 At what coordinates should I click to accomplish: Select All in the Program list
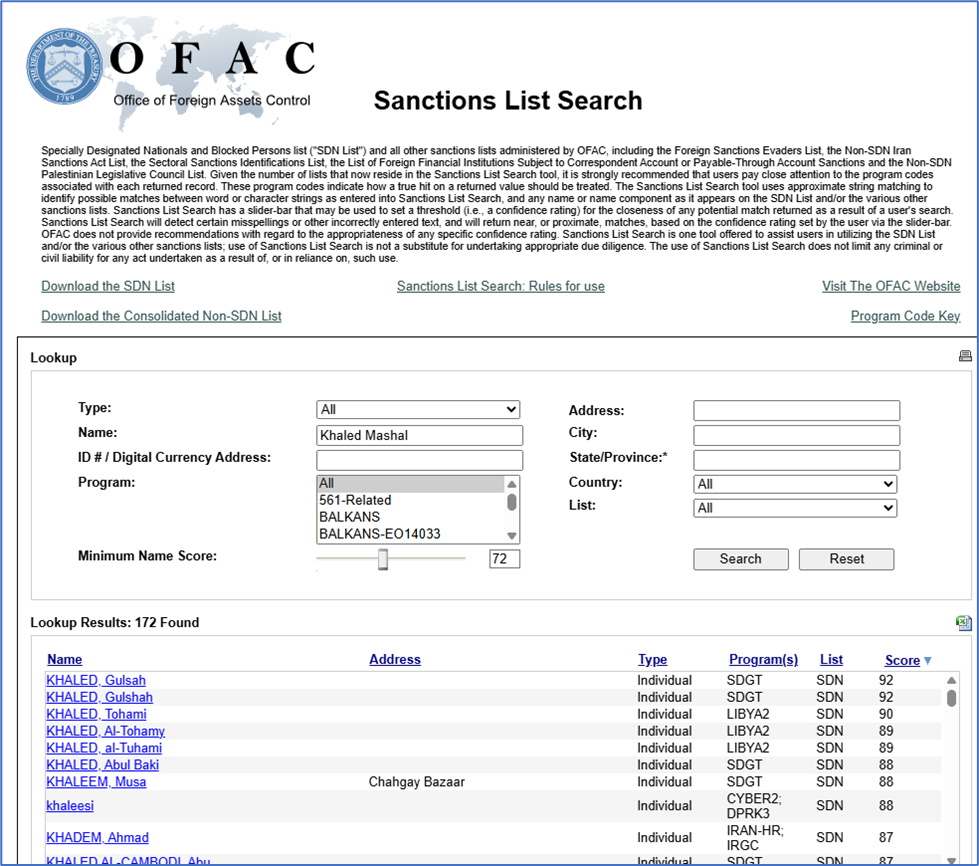411,483
